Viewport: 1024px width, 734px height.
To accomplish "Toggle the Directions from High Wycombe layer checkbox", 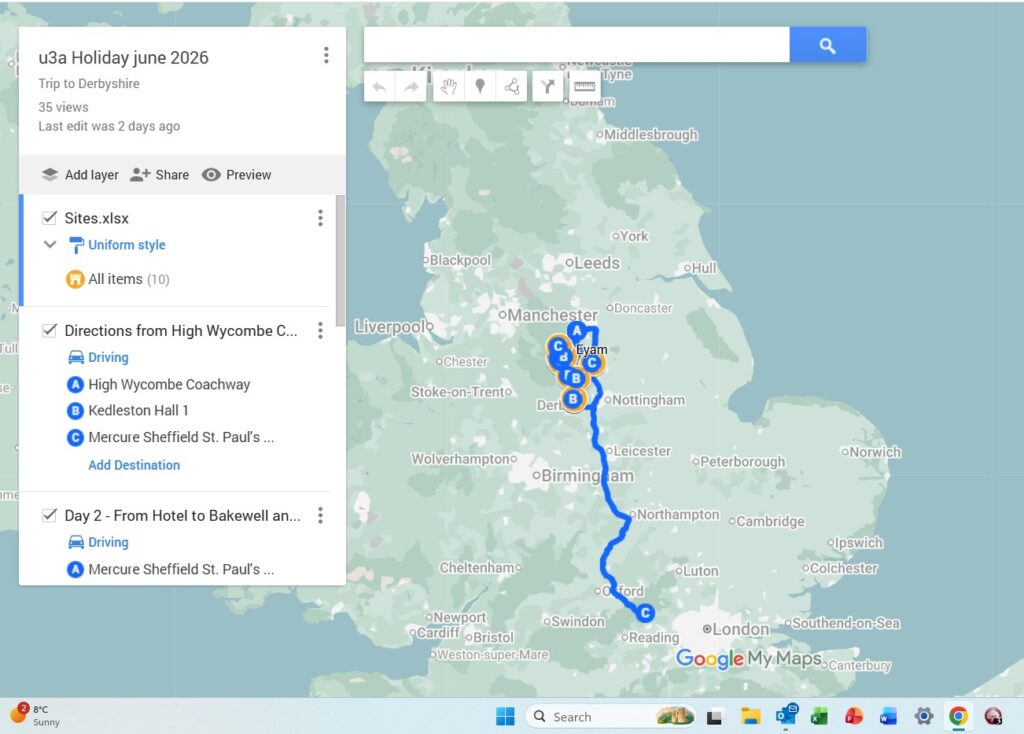I will pyautogui.click(x=49, y=330).
